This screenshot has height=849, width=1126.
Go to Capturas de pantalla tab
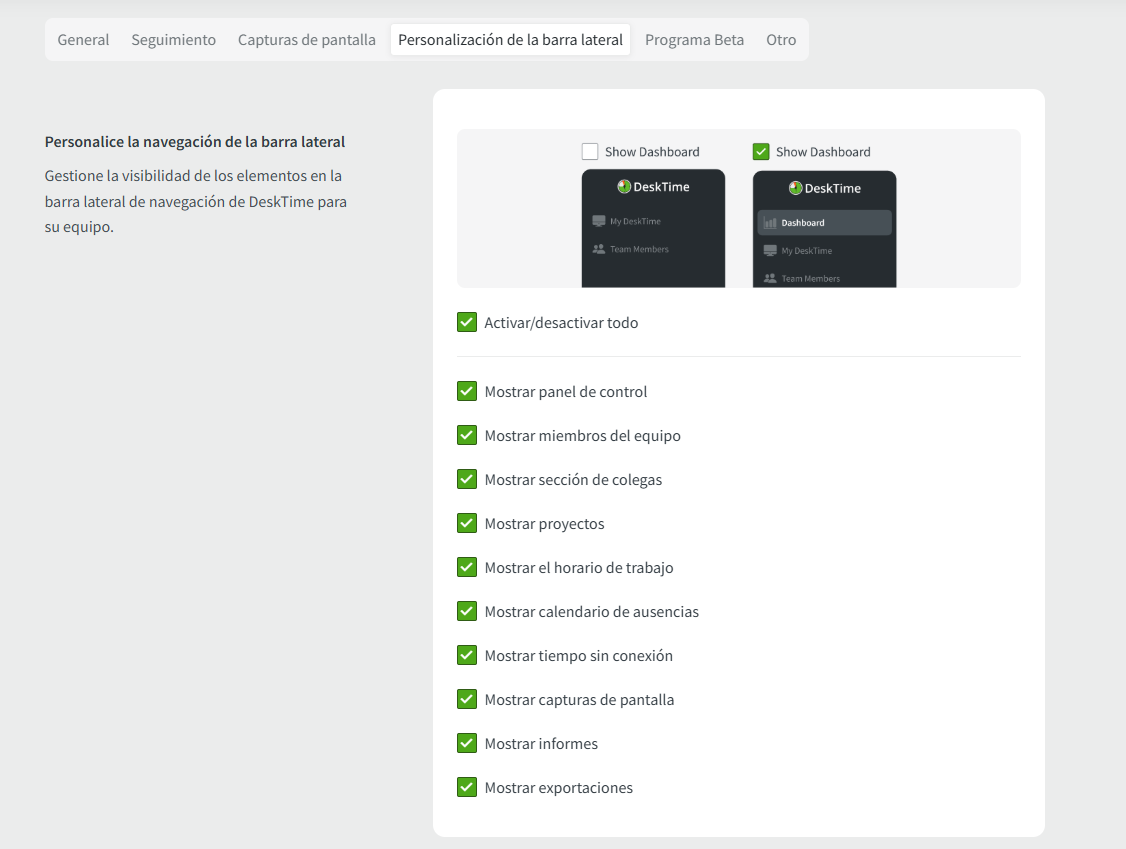click(306, 40)
